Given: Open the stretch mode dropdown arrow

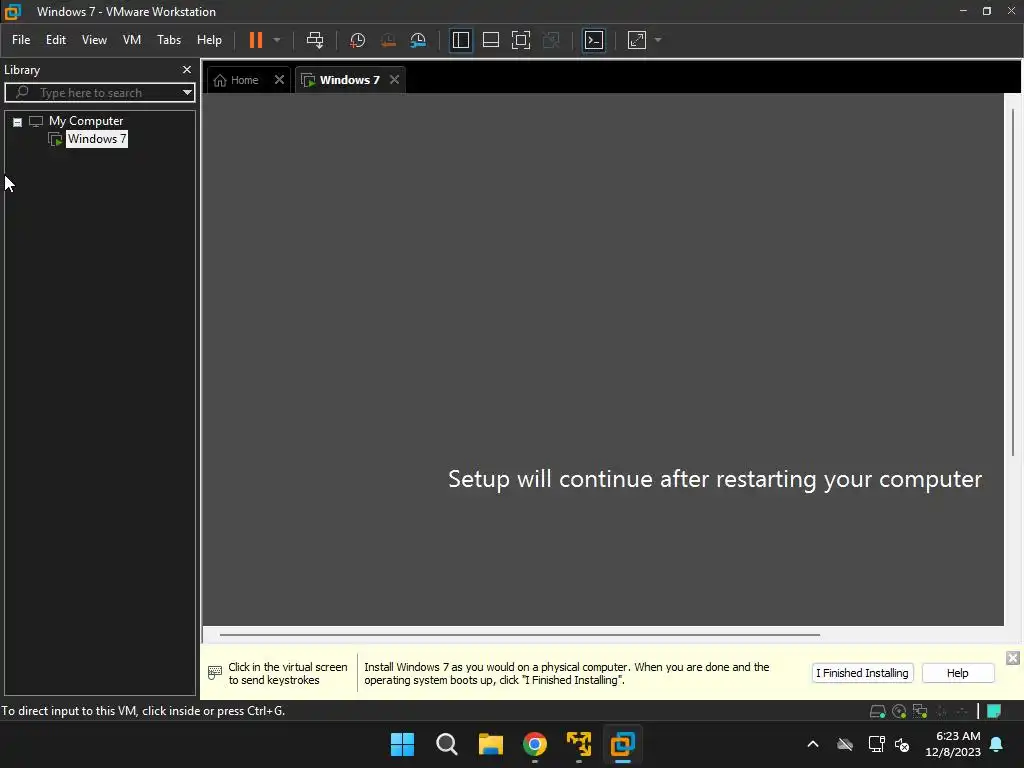Looking at the screenshot, I should [658, 40].
